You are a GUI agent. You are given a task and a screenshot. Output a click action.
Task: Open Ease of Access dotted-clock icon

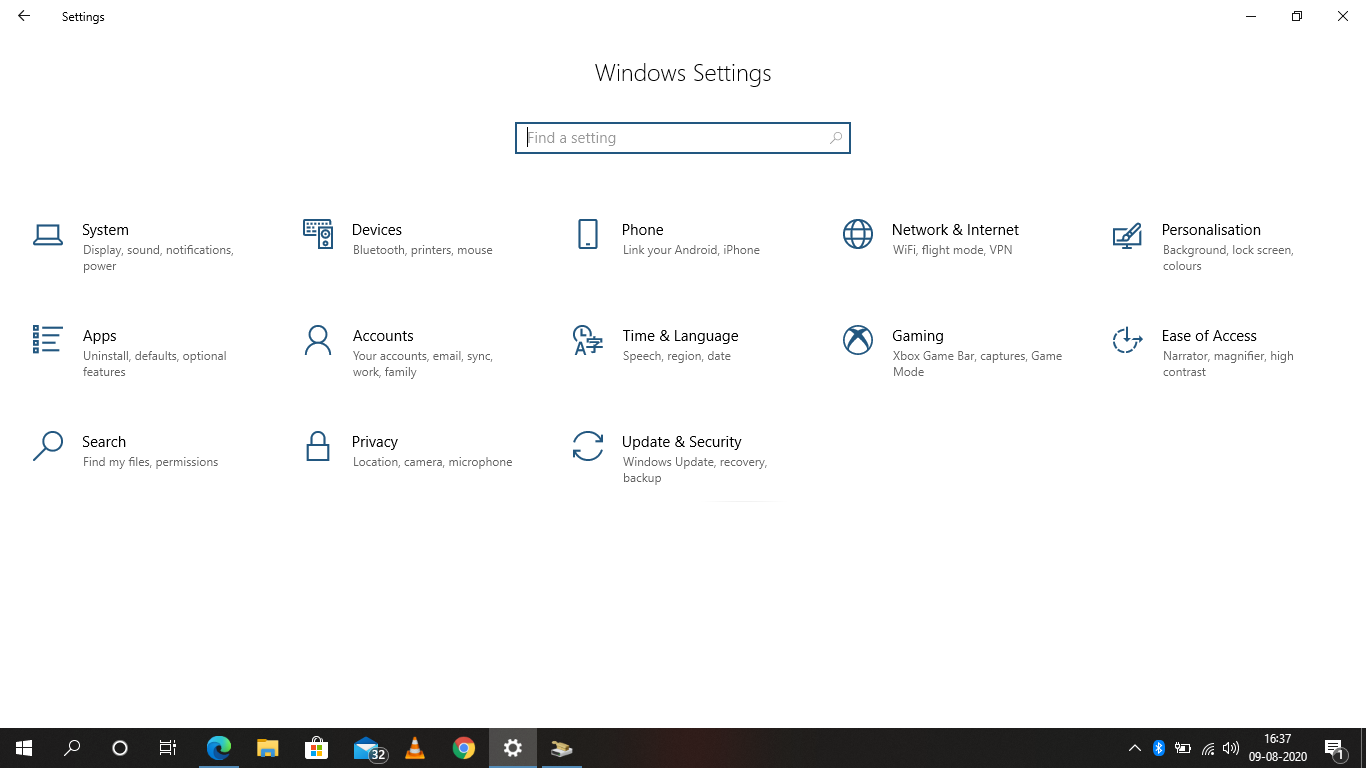[1127, 340]
